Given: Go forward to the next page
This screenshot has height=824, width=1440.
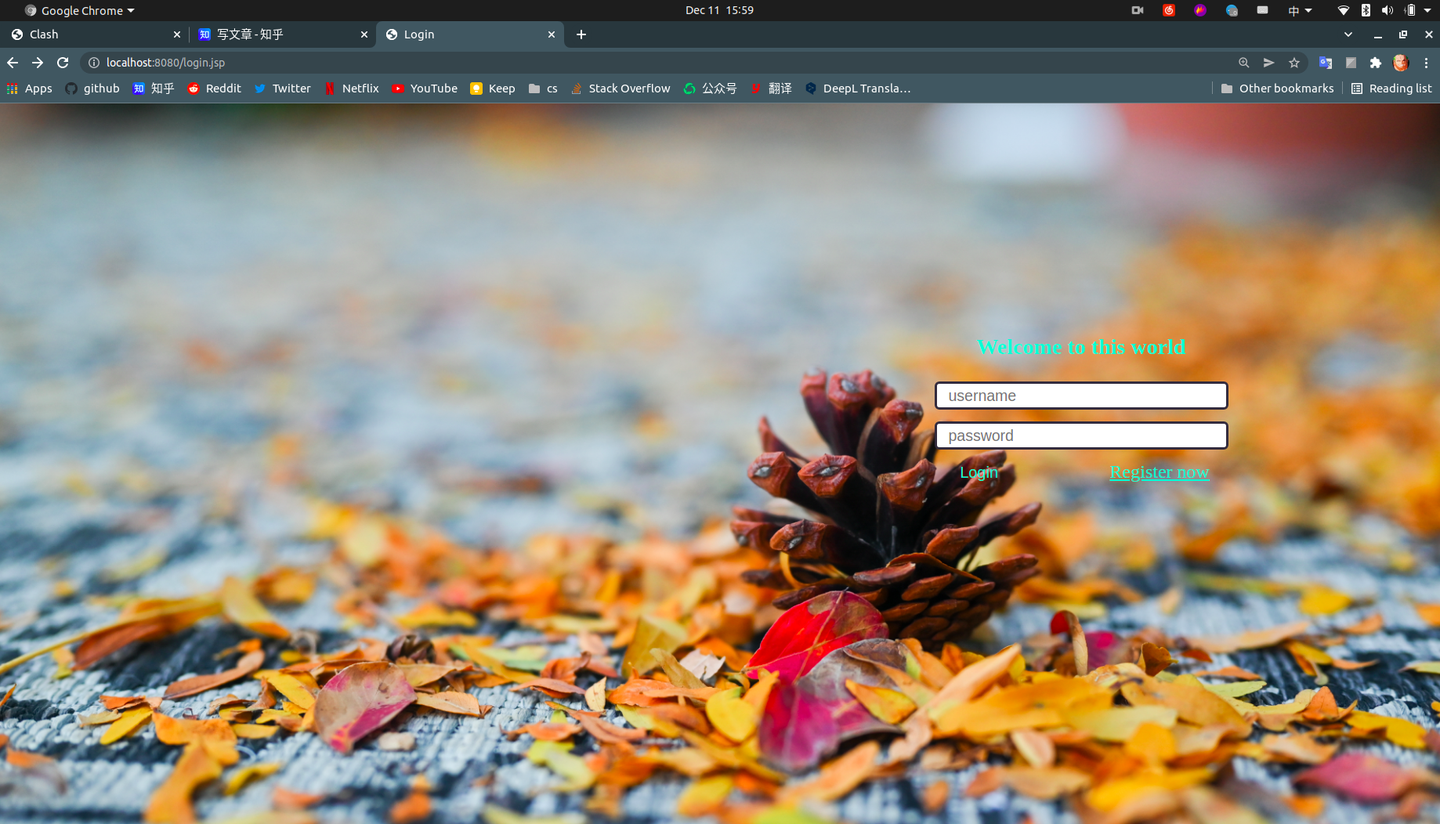Looking at the screenshot, I should coord(38,62).
